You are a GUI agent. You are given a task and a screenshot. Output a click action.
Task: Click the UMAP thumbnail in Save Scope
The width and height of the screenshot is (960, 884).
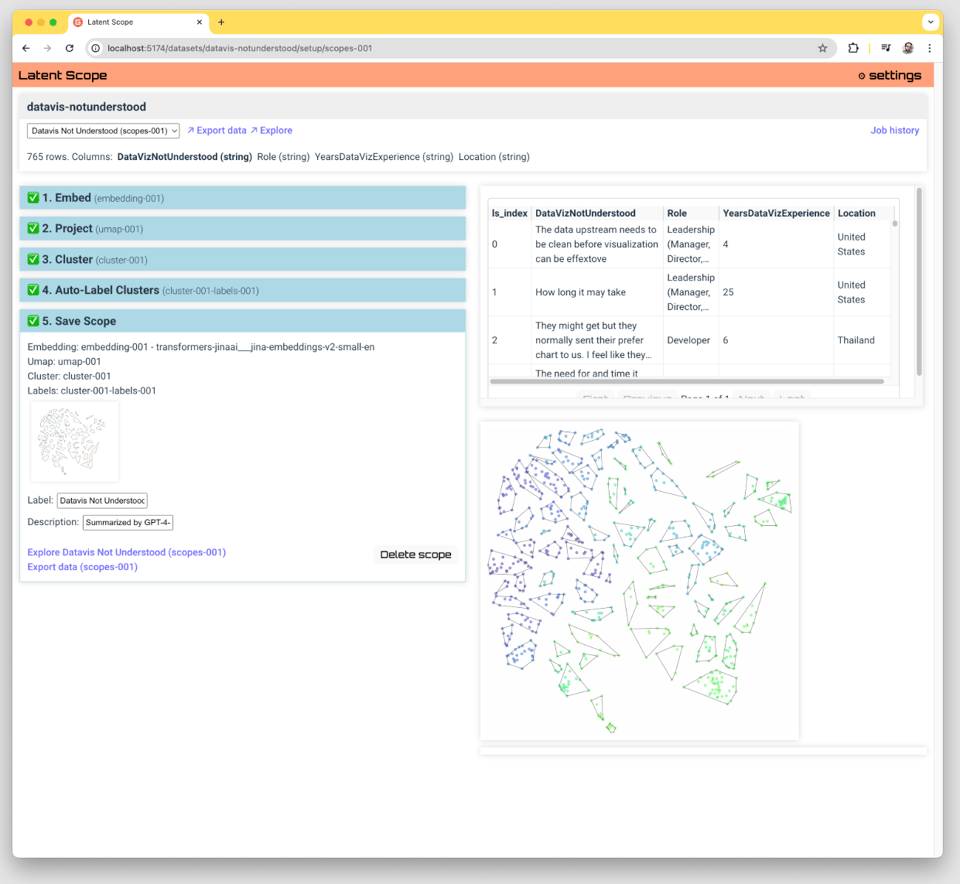coord(75,442)
